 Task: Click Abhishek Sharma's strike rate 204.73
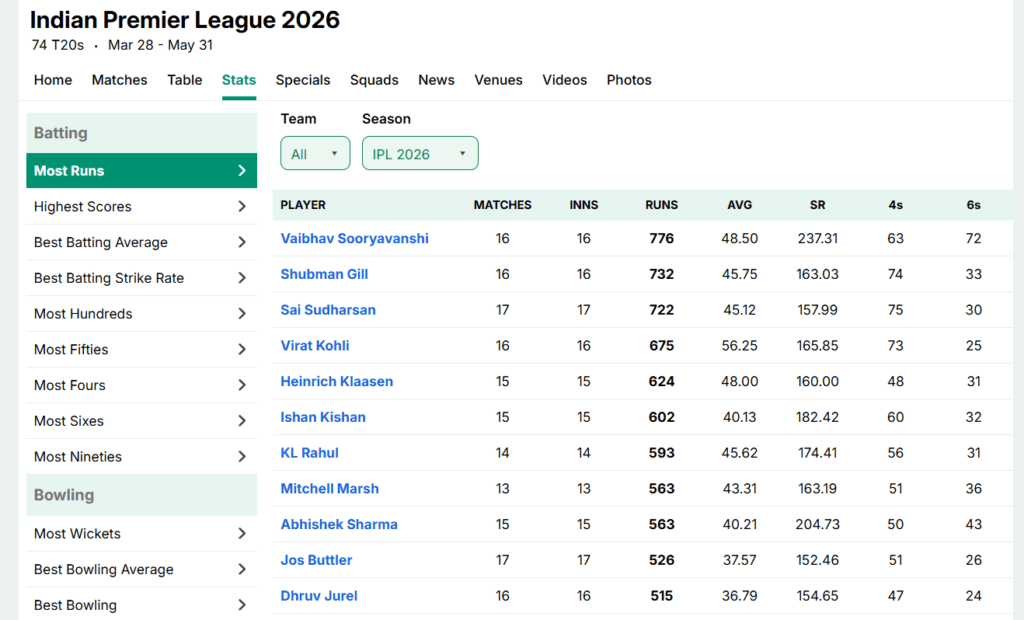818,525
